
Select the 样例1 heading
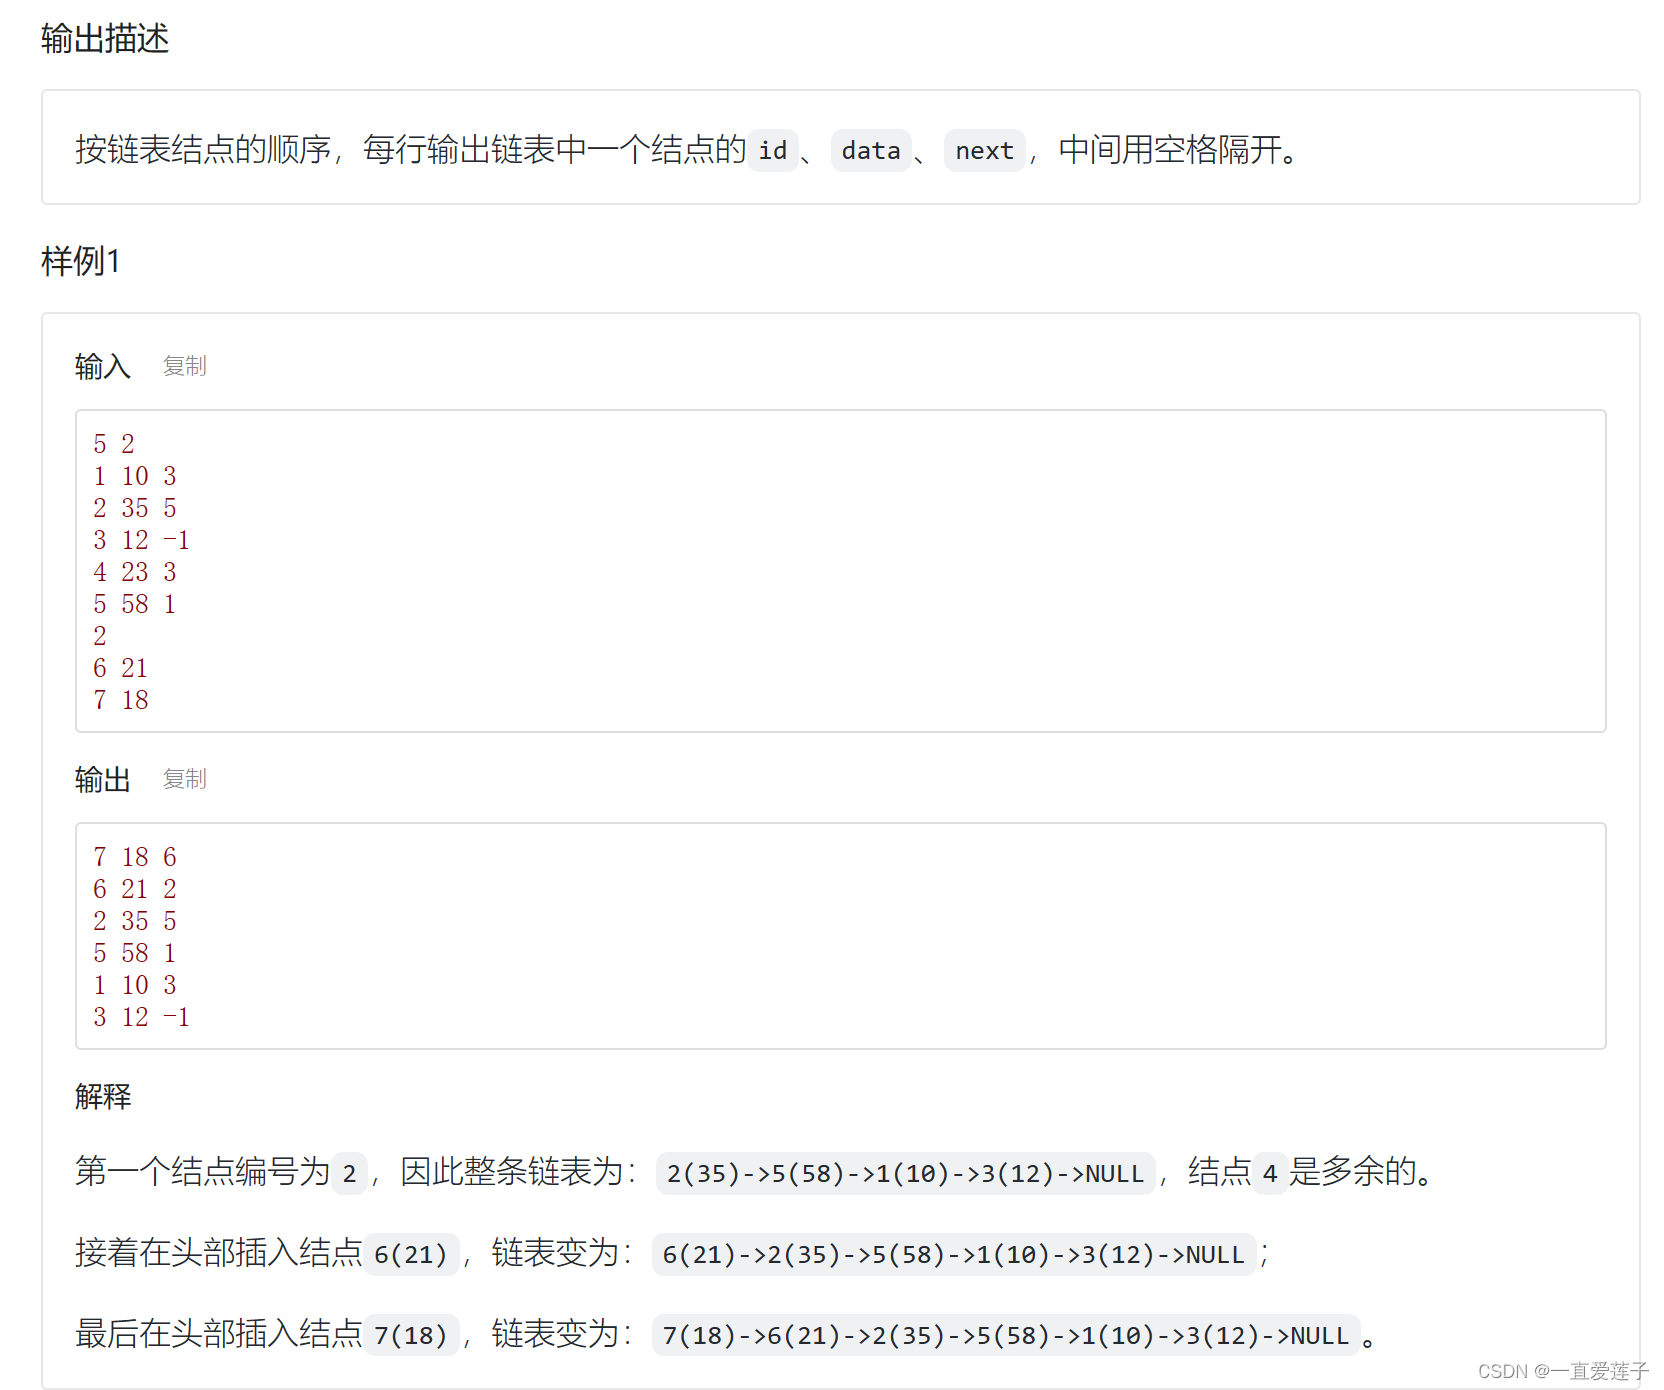click(x=81, y=261)
